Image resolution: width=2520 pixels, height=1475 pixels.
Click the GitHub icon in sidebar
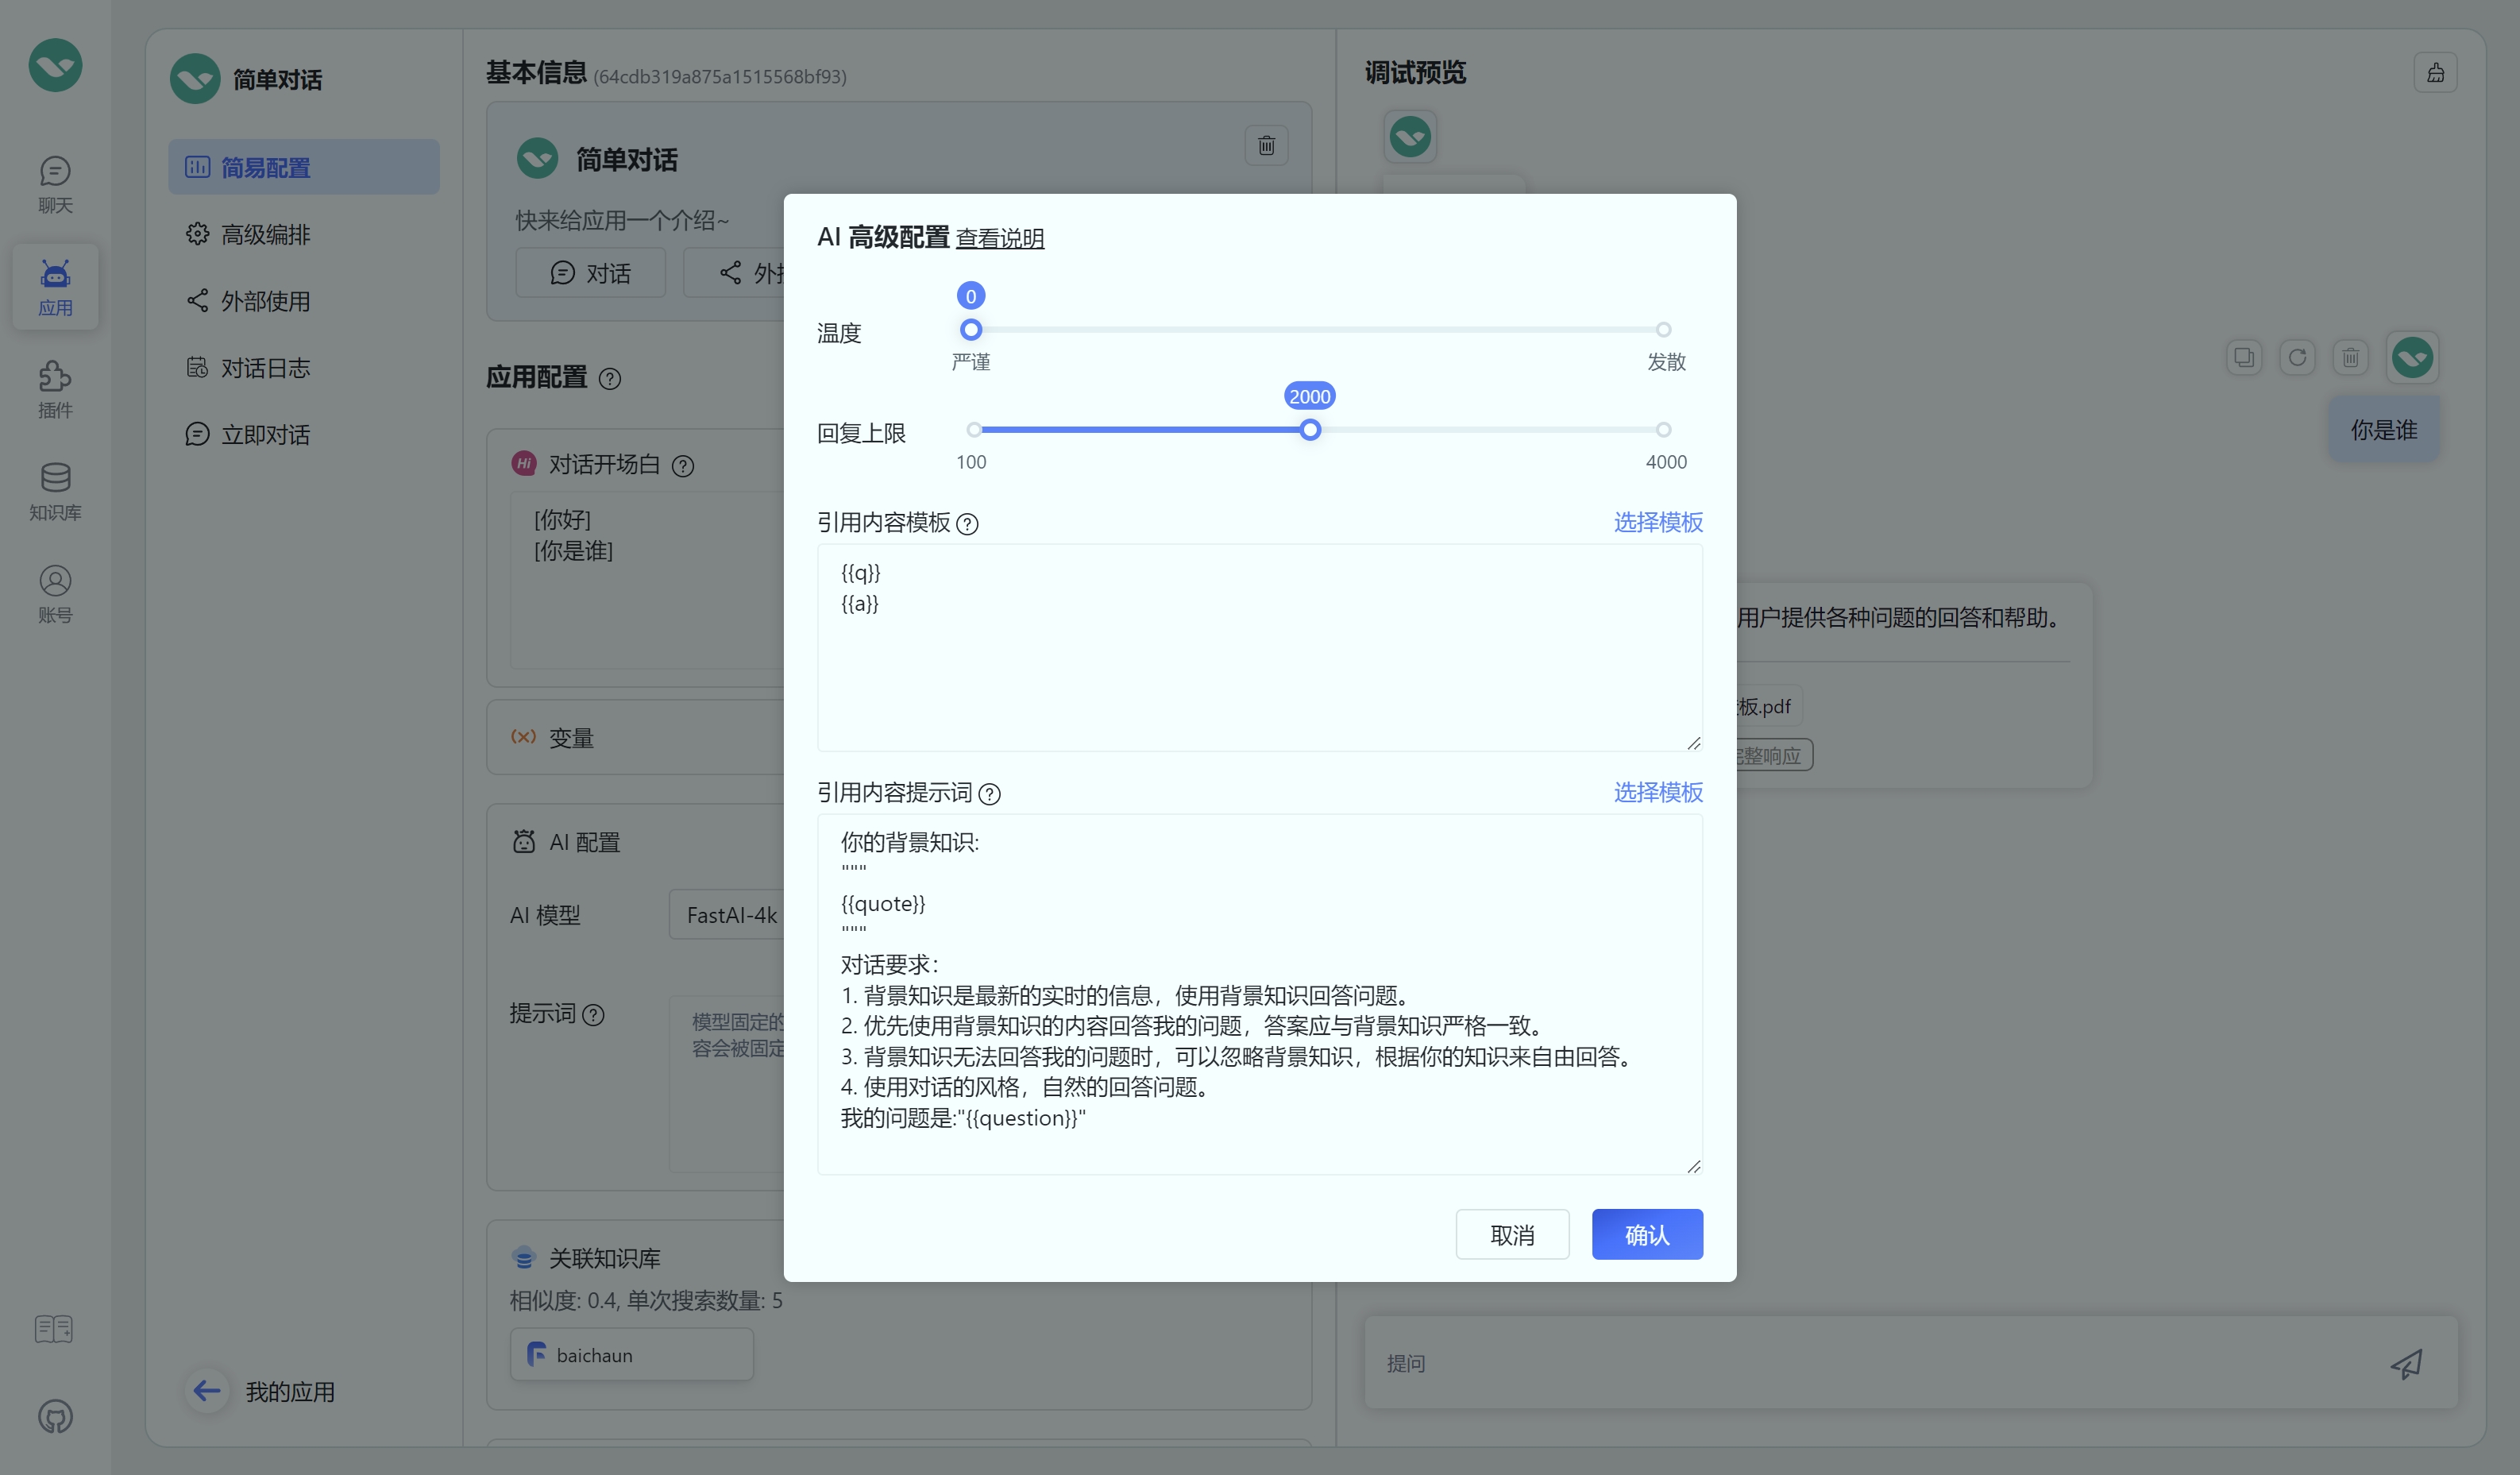click(55, 1416)
